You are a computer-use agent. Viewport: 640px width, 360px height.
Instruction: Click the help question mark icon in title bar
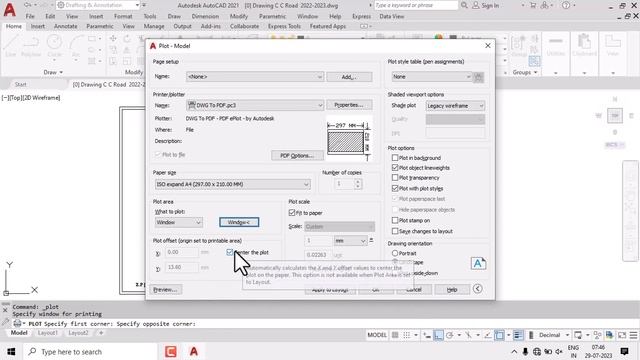pos(566,5)
